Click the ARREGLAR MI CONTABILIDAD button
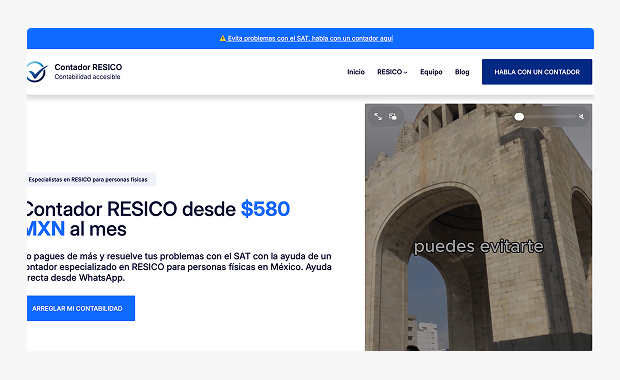 pyautogui.click(x=81, y=308)
